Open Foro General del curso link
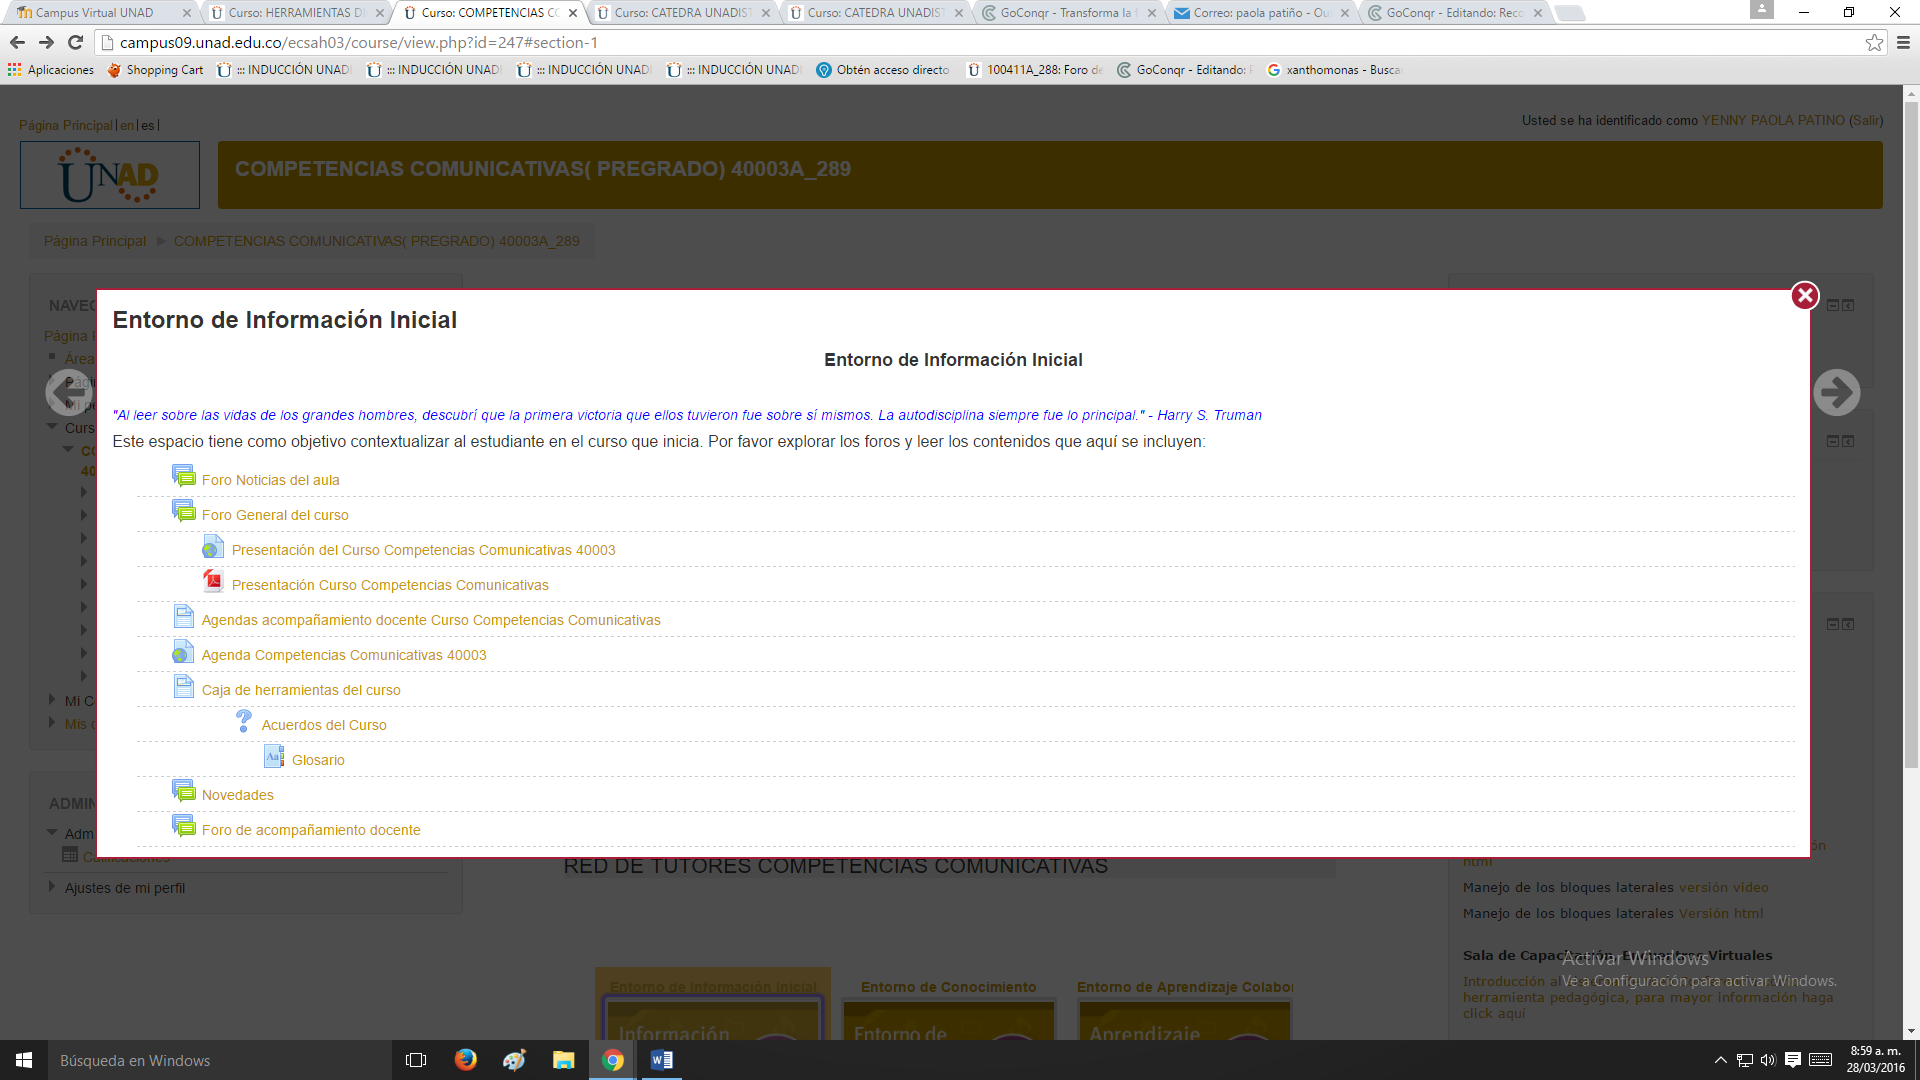Screen dimensions: 1920x1080 click(275, 515)
